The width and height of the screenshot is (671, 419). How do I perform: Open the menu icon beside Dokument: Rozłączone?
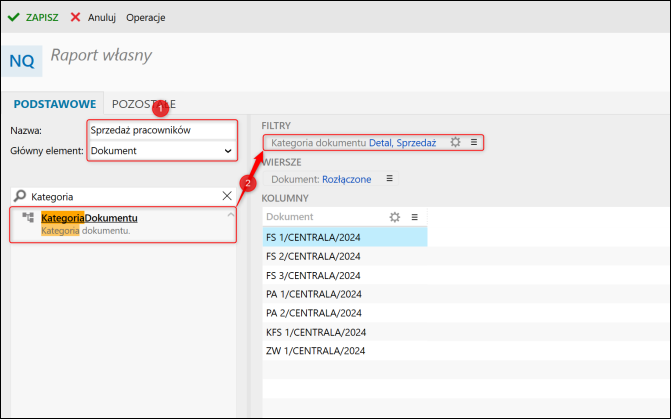click(390, 179)
